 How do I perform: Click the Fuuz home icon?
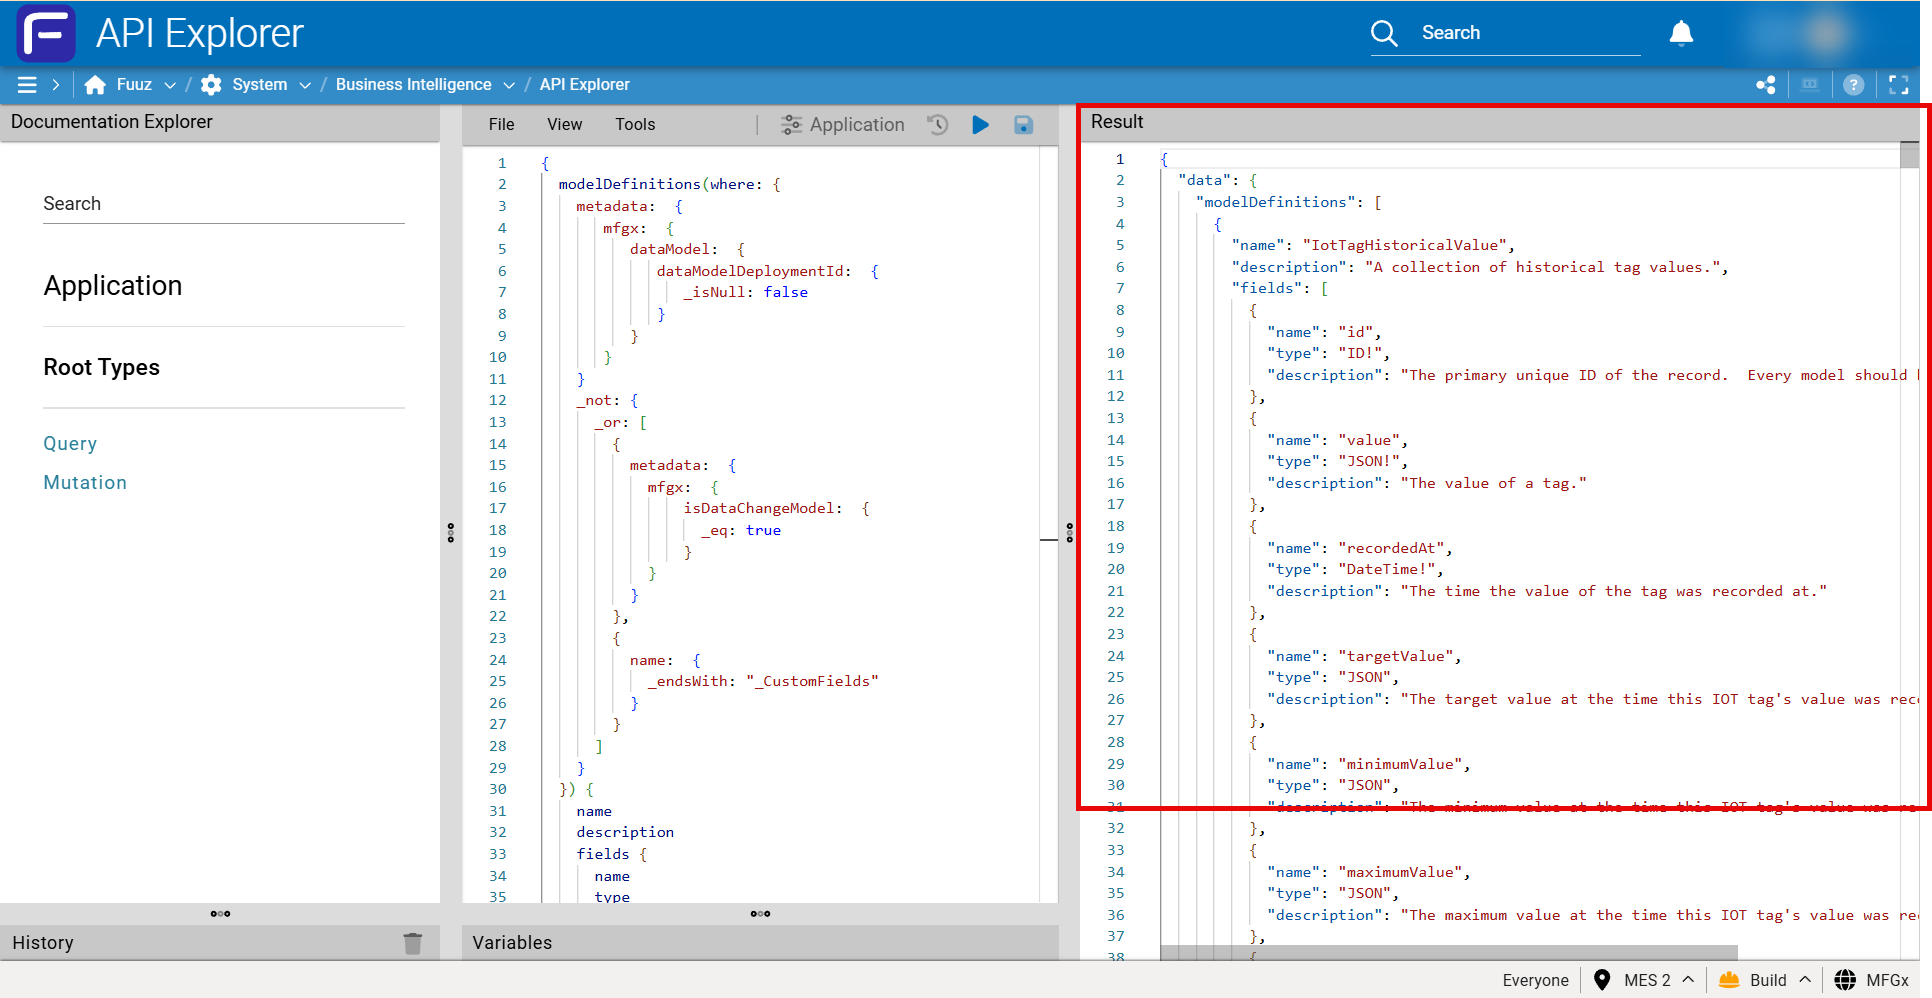point(96,85)
